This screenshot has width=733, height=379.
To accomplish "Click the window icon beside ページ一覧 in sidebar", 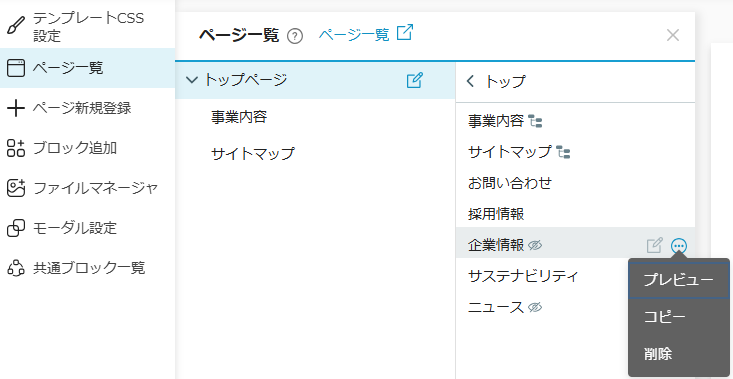I will (x=16, y=68).
